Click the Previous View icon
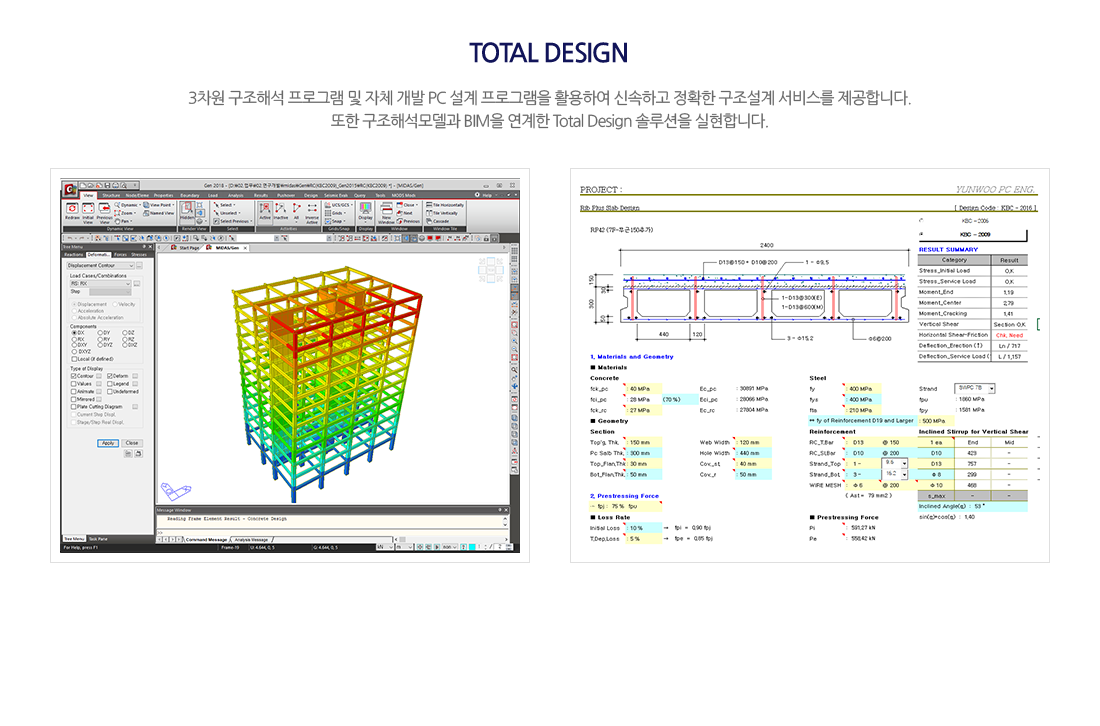1100x726 pixels. 104,212
